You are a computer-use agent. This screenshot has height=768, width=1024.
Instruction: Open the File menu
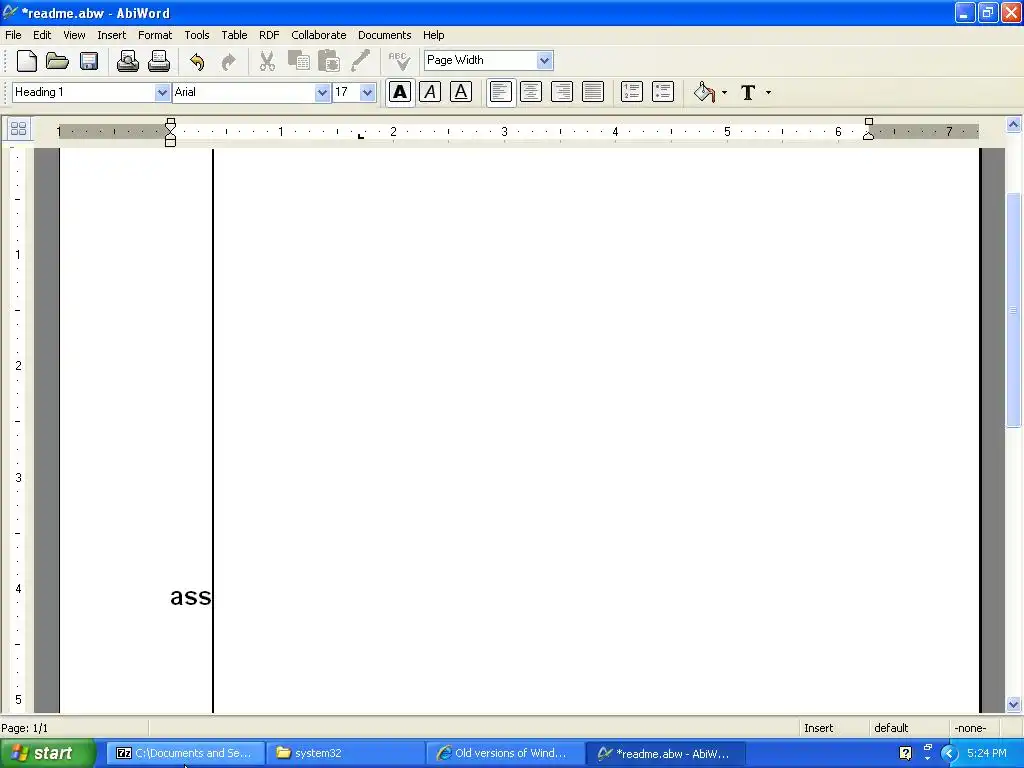pyautogui.click(x=13, y=35)
